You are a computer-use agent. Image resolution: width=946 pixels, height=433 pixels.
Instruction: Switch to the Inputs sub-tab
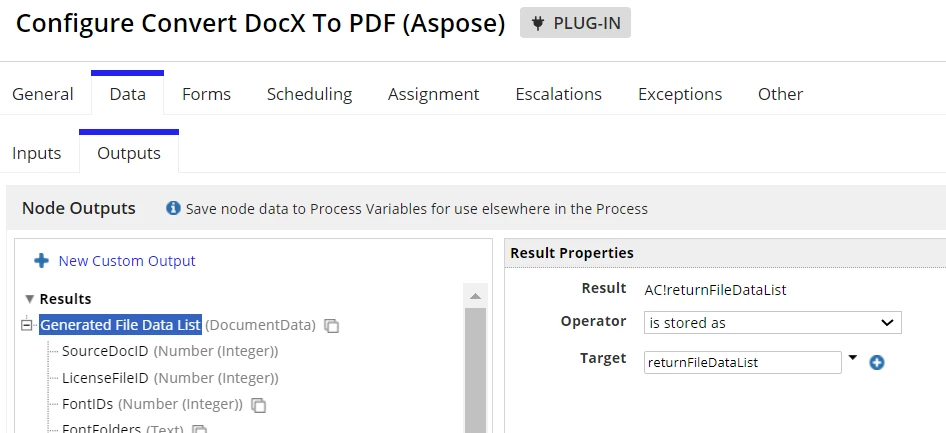tap(36, 153)
